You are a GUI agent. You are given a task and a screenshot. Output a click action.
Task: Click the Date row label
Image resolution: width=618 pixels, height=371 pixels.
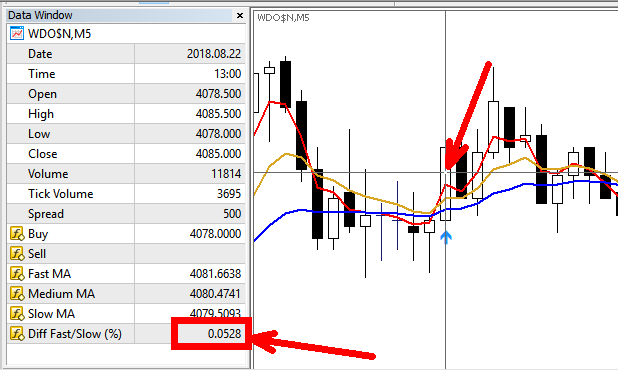[40, 54]
